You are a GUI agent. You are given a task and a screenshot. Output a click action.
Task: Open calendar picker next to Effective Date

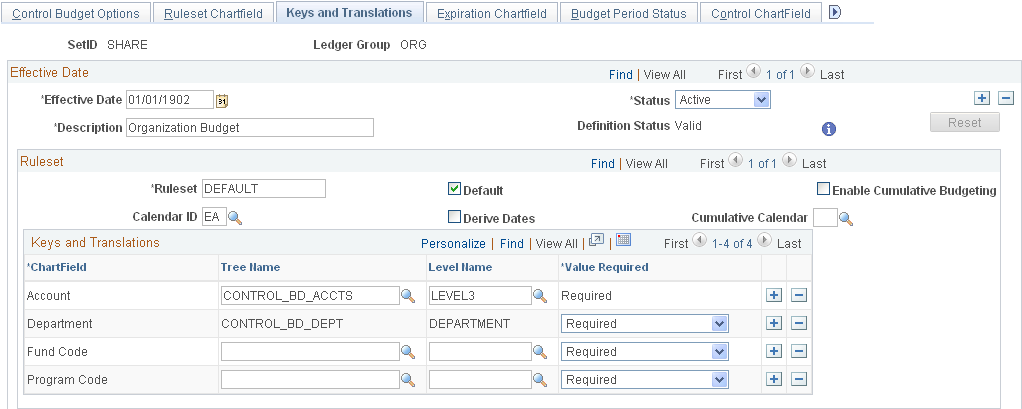[x=222, y=100]
